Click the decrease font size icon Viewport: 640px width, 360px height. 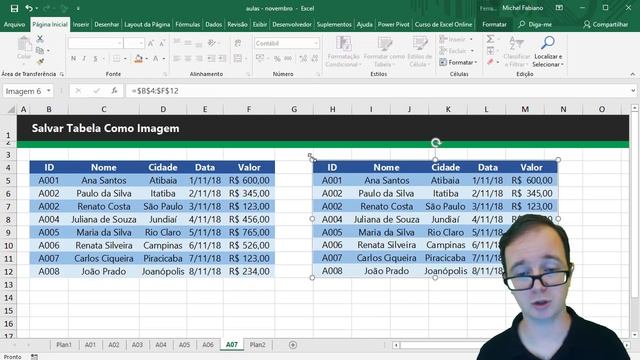(162, 43)
